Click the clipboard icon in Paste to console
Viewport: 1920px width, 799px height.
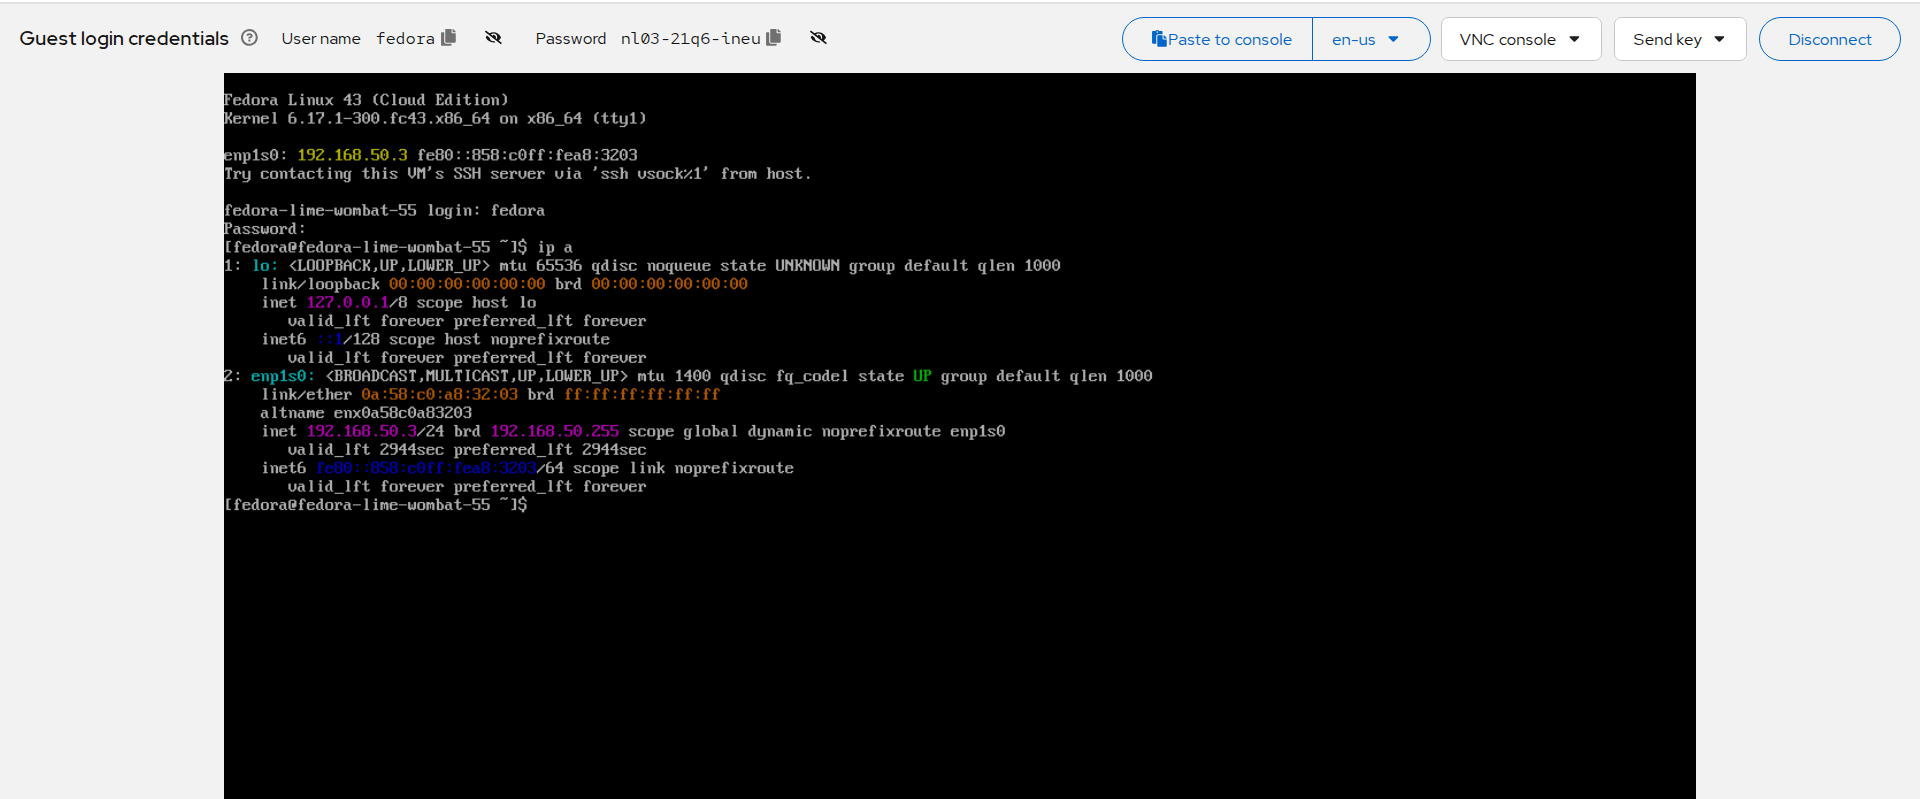pos(1159,39)
